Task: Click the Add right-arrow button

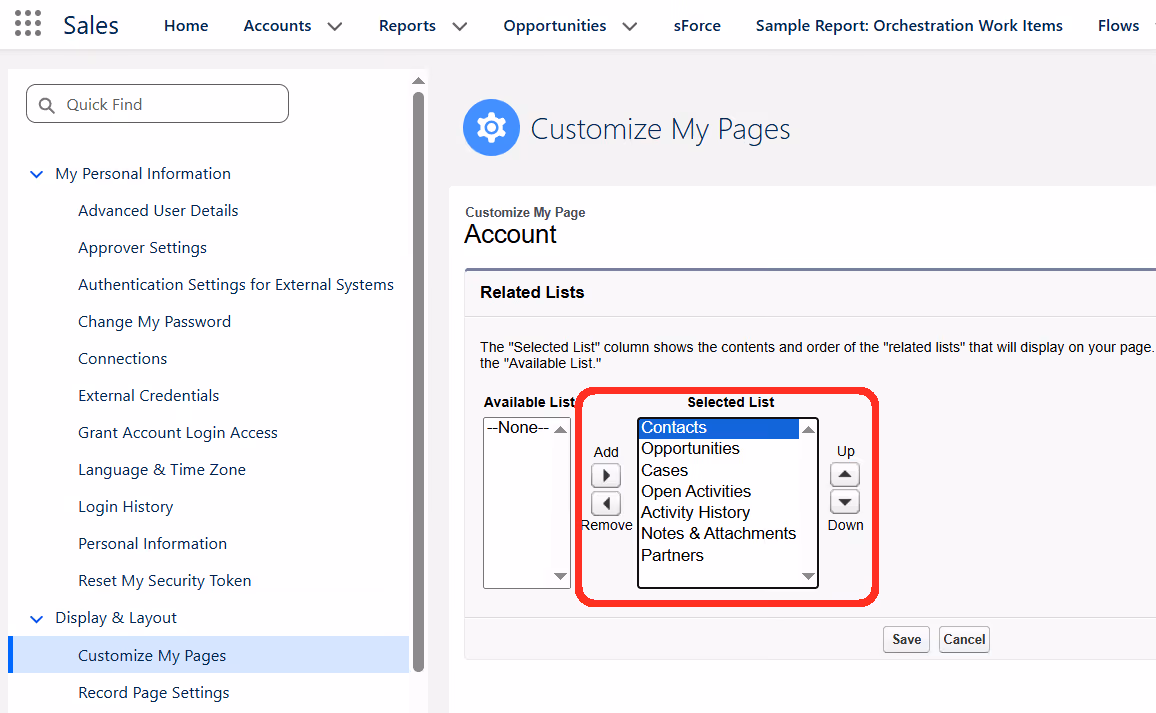Action: coord(606,476)
